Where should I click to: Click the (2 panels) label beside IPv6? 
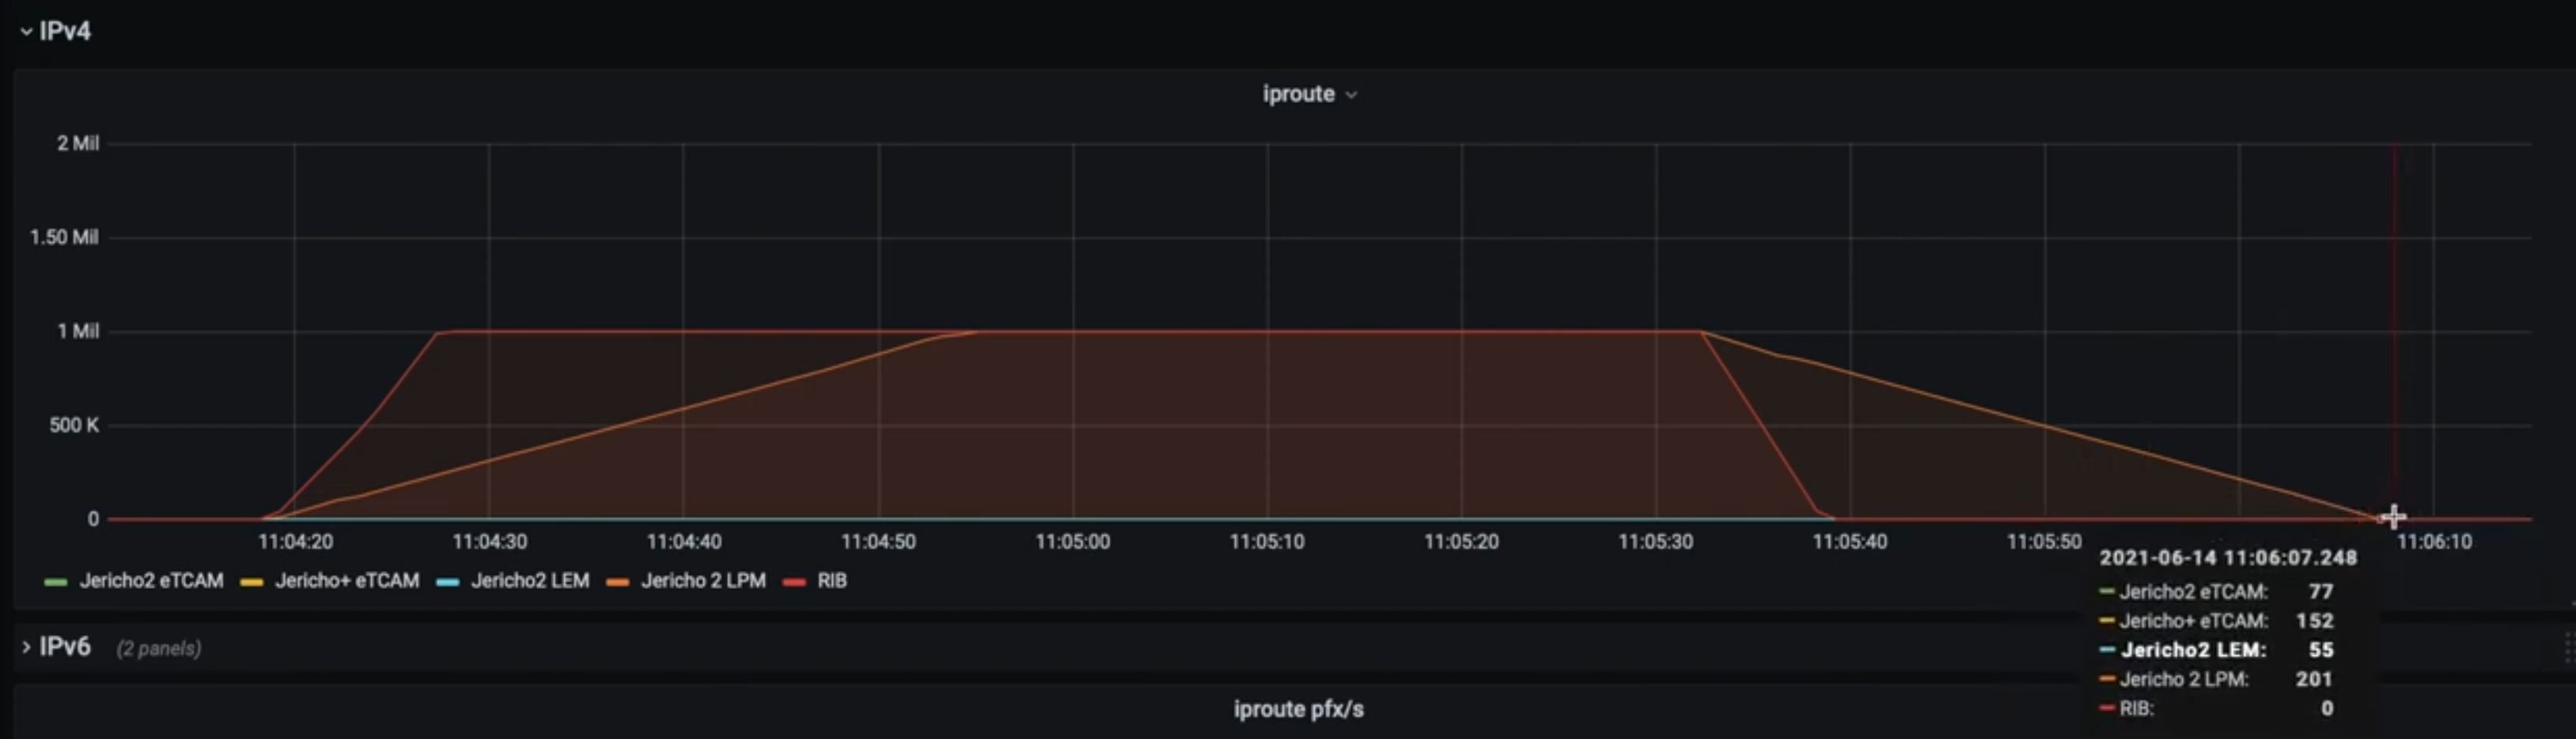(x=159, y=649)
